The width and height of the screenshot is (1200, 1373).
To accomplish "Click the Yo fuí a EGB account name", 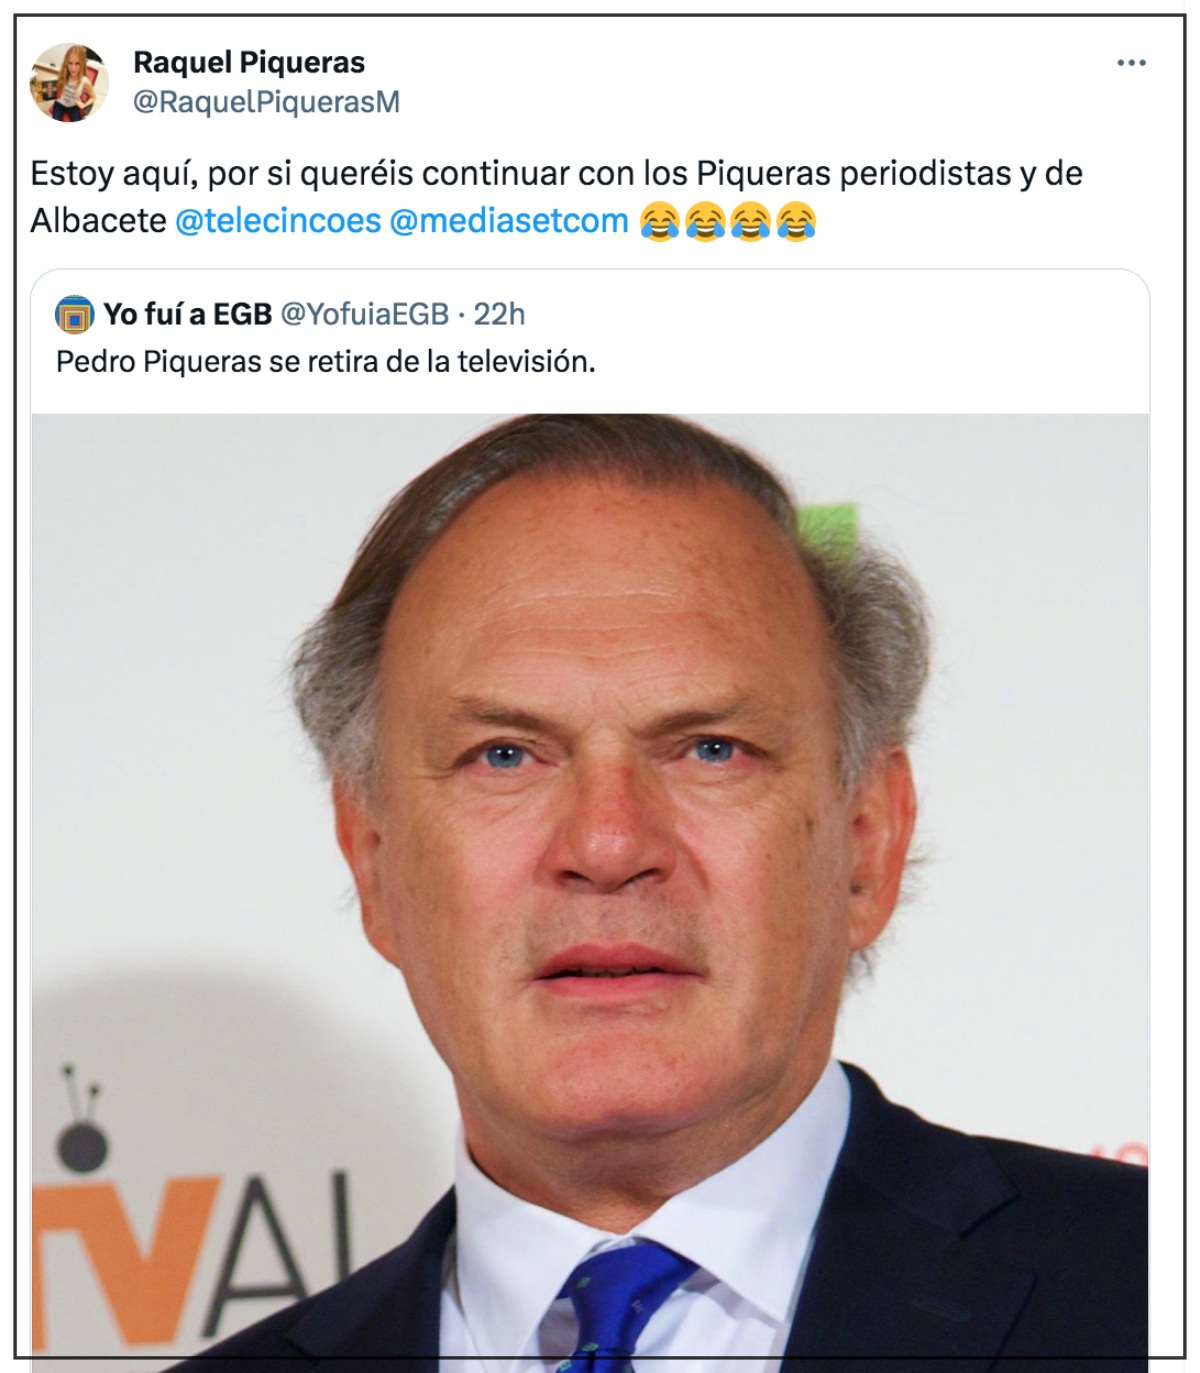I will point(188,314).
